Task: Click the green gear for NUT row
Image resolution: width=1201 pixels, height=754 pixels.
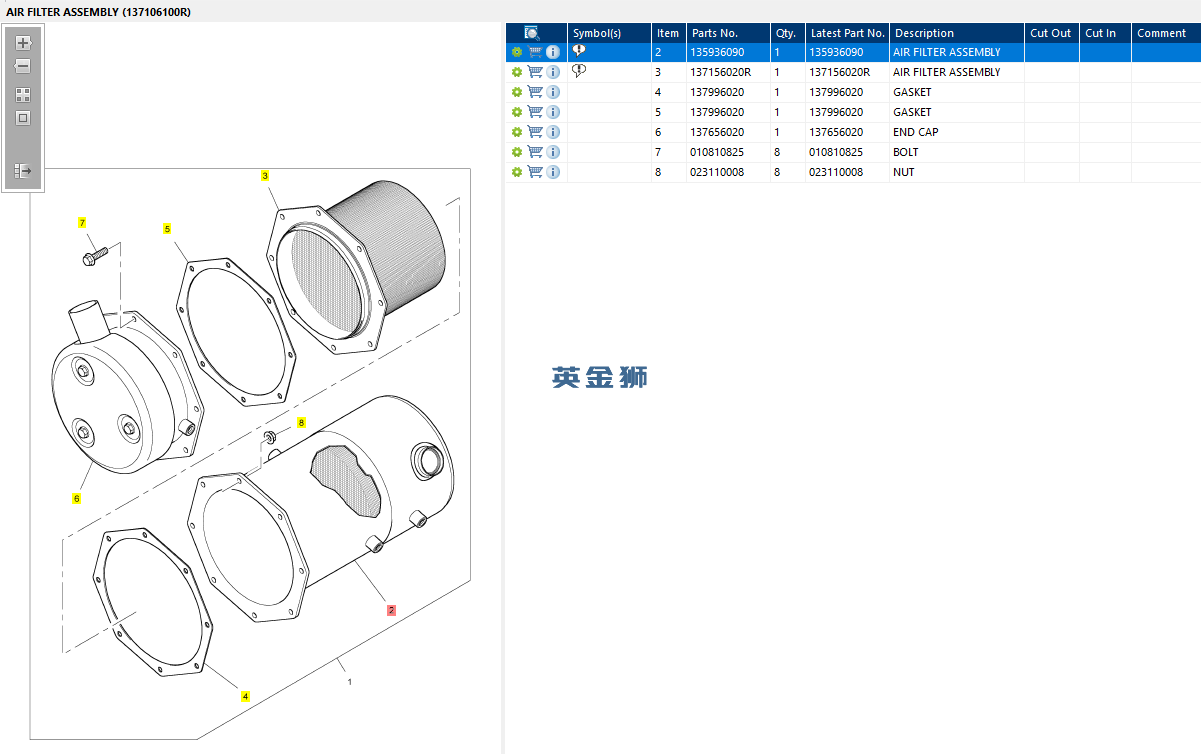Action: [517, 172]
